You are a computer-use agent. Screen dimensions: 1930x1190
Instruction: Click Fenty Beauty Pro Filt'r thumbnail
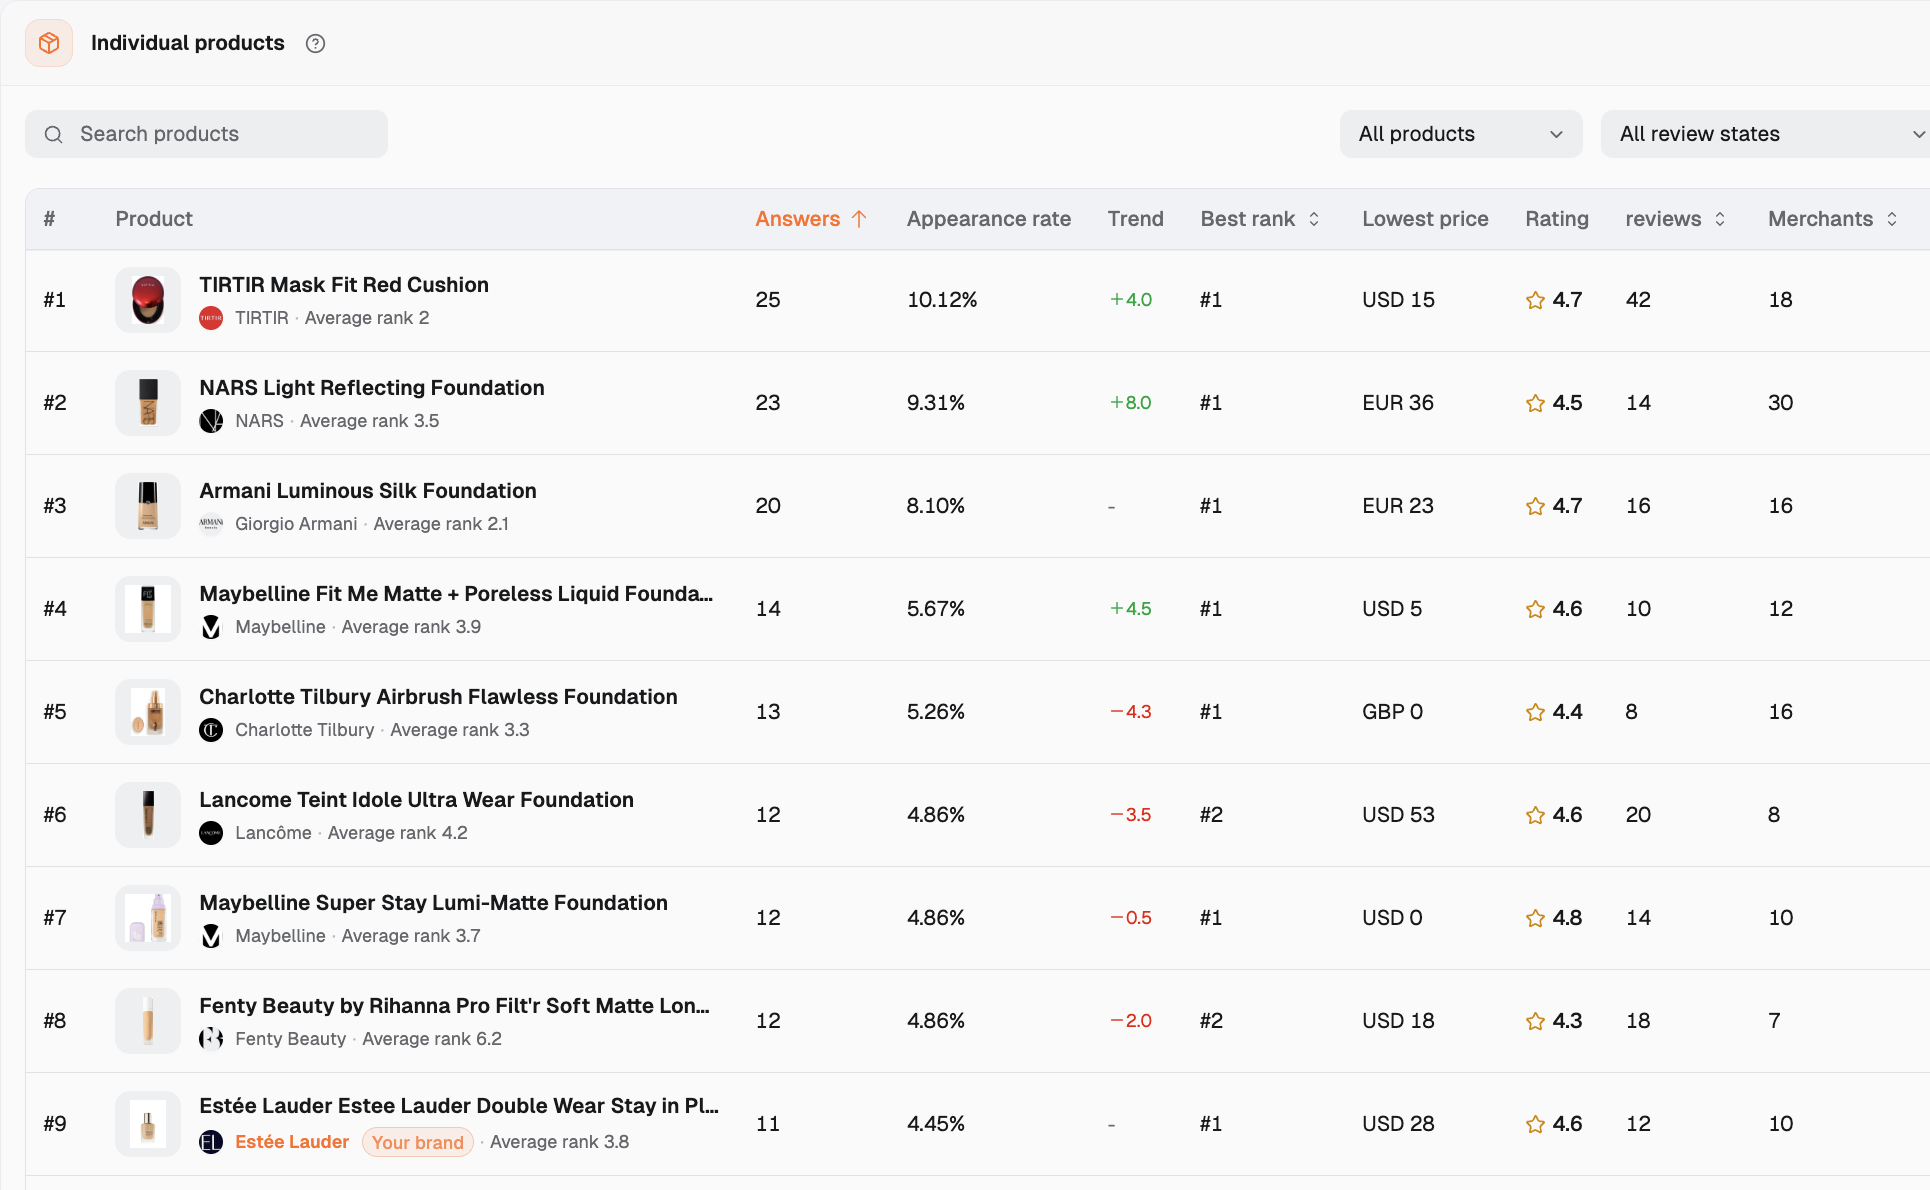pos(148,1021)
